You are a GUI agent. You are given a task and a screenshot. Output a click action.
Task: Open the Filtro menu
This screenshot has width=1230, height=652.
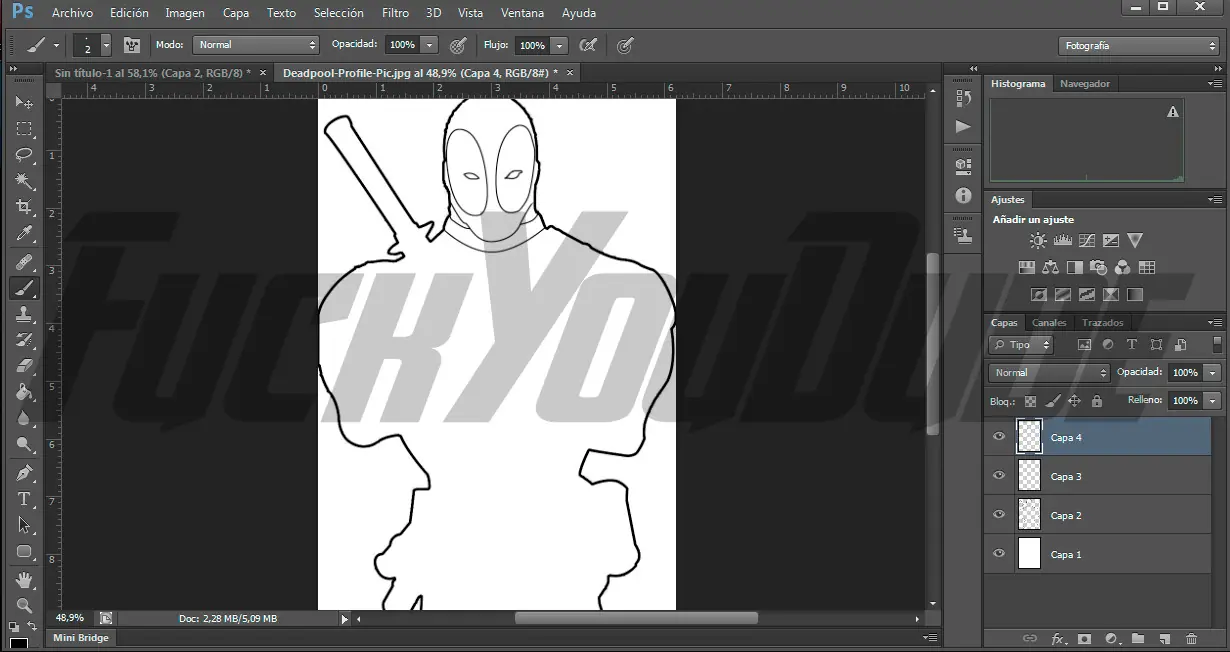[x=395, y=13]
